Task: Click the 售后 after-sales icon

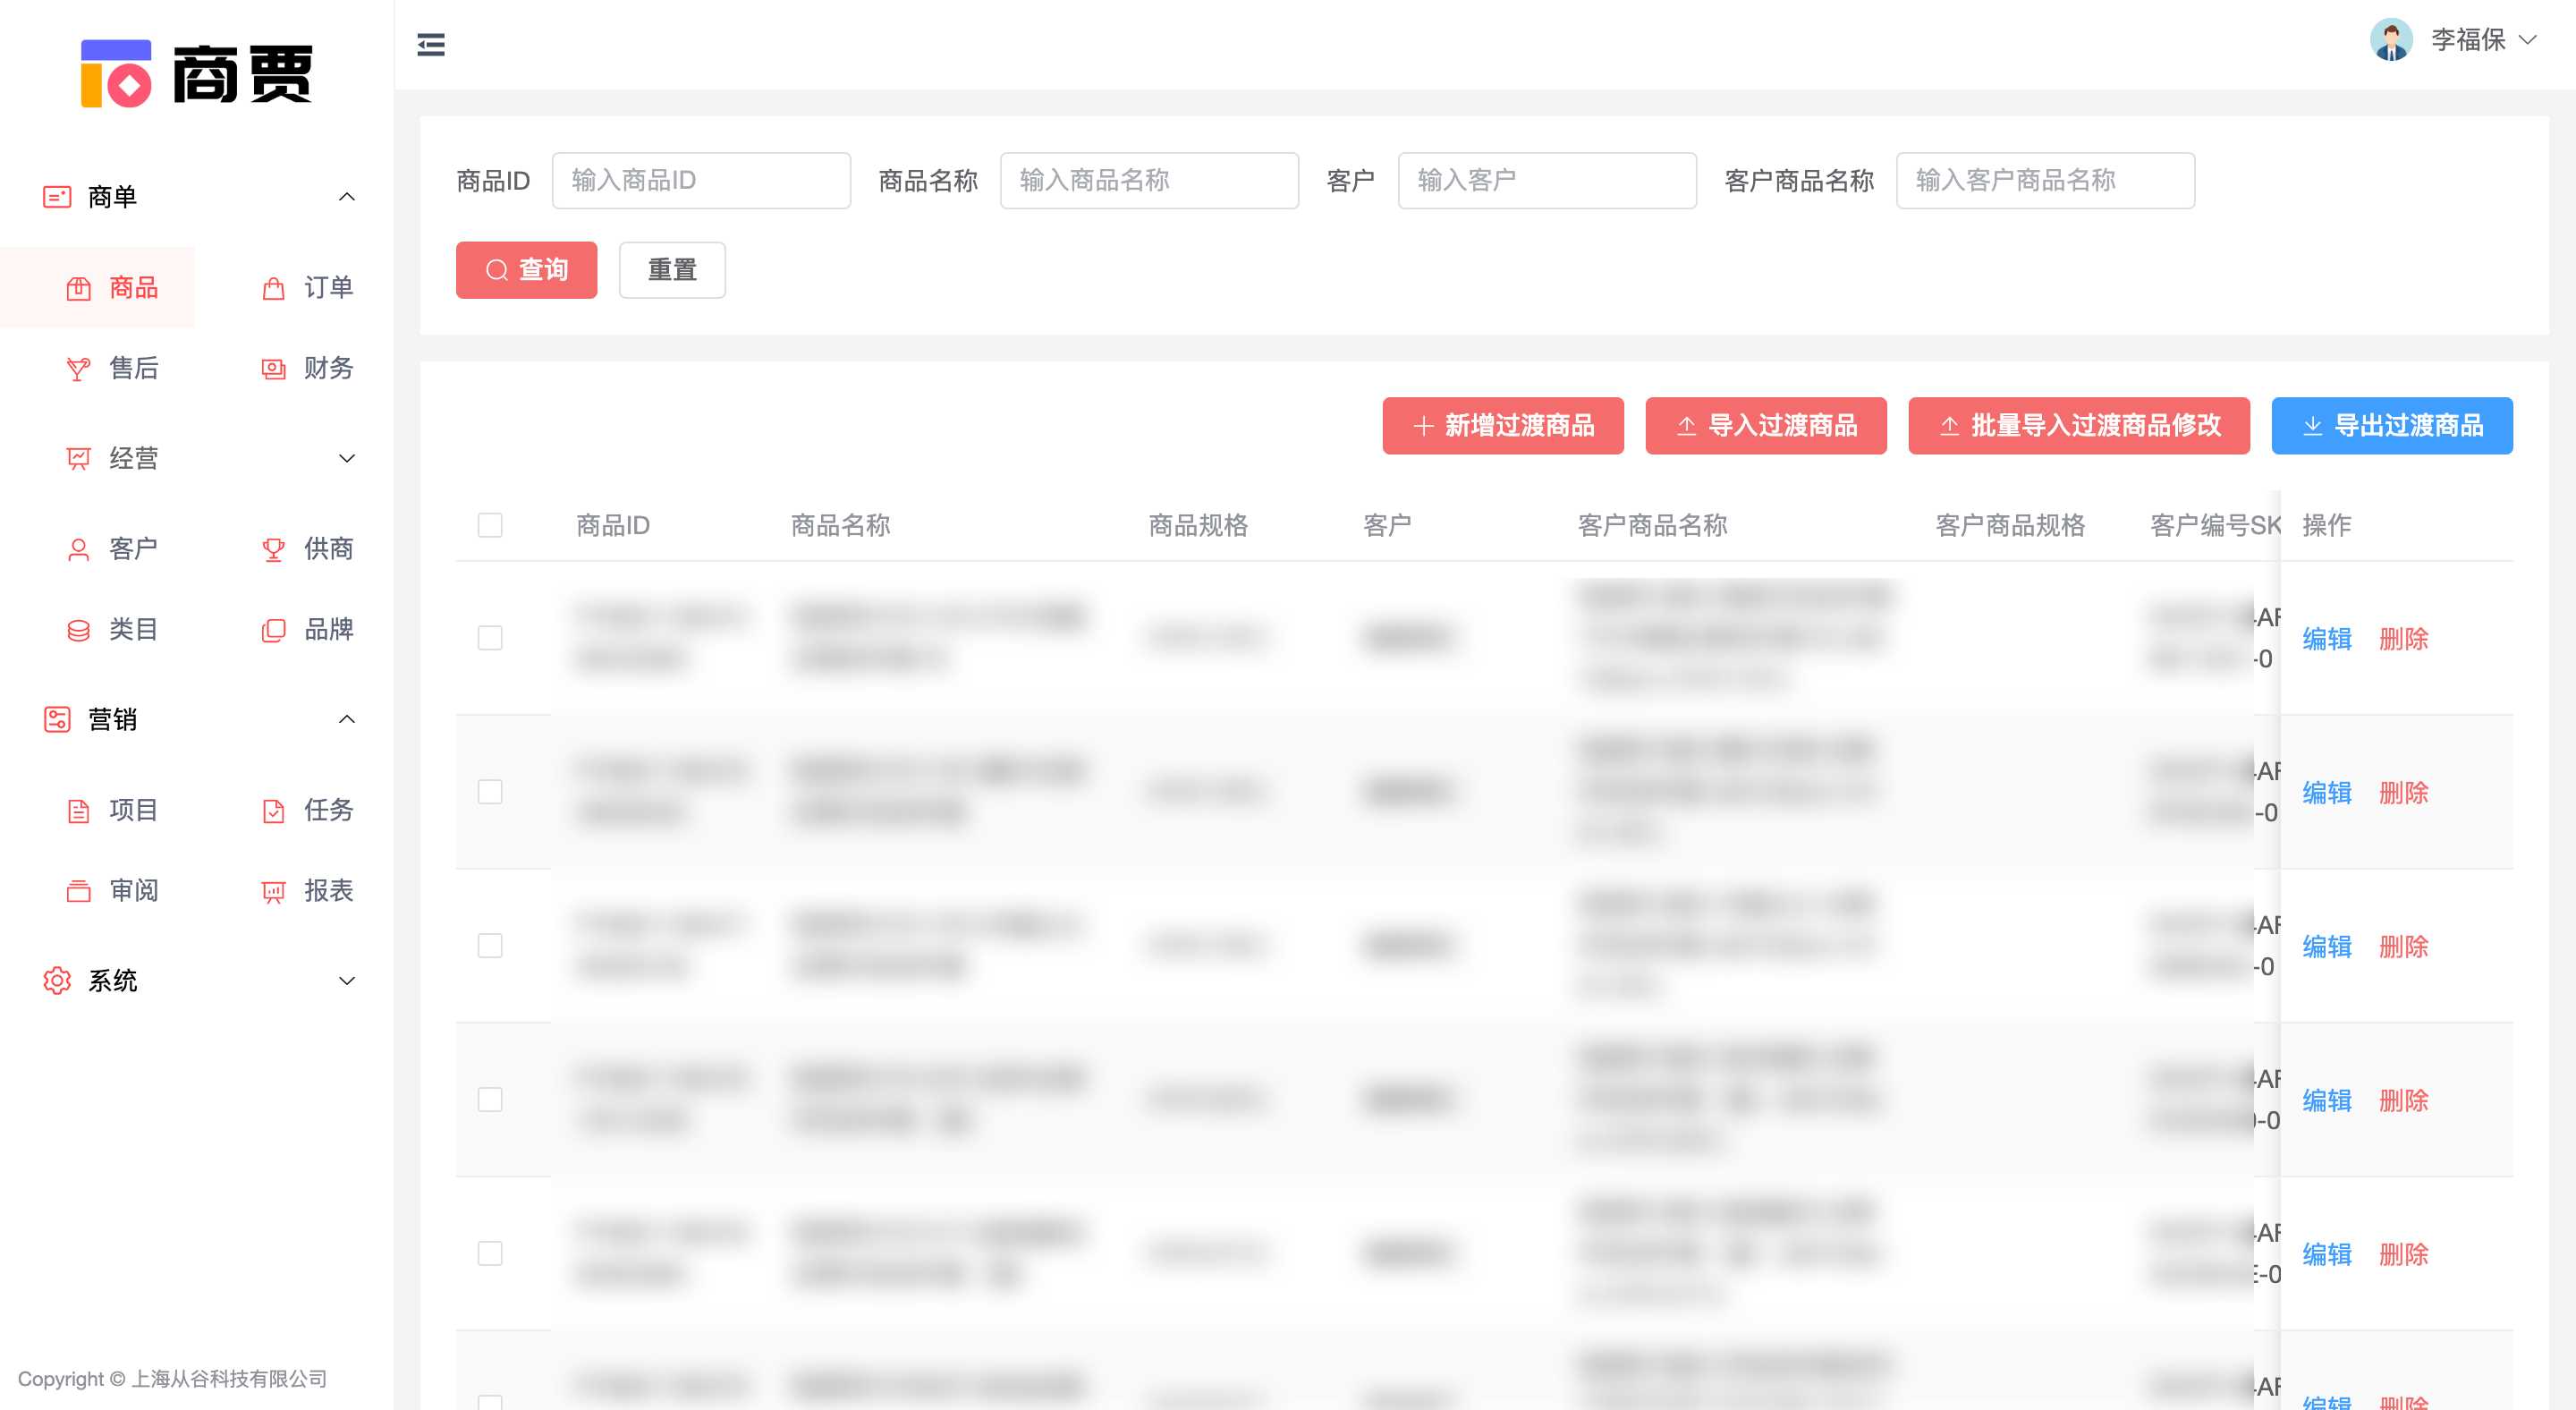Action: pyautogui.click(x=78, y=369)
